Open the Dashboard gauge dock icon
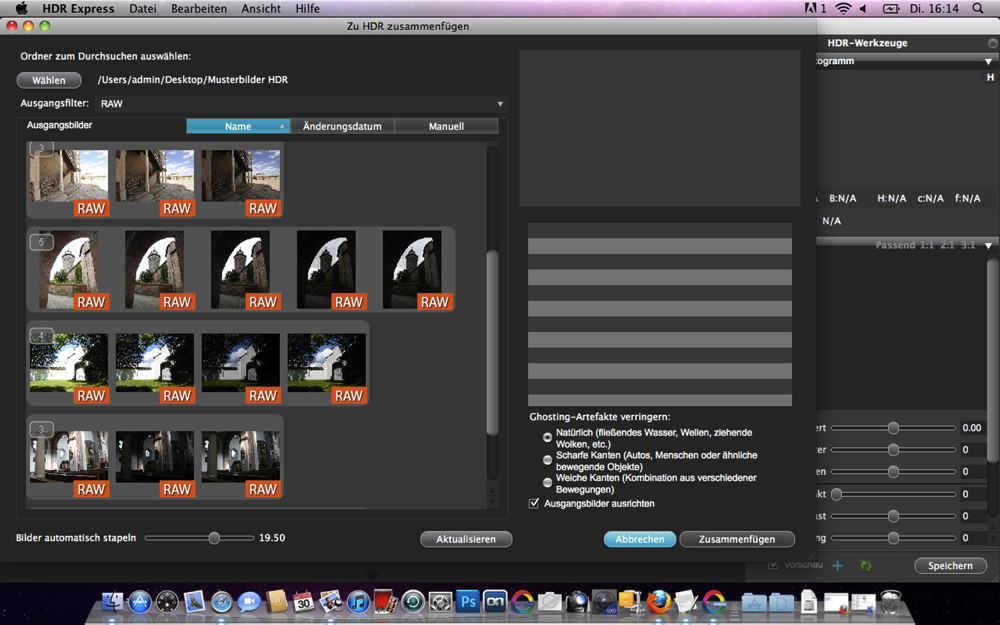The image size is (1000, 625). click(167, 601)
